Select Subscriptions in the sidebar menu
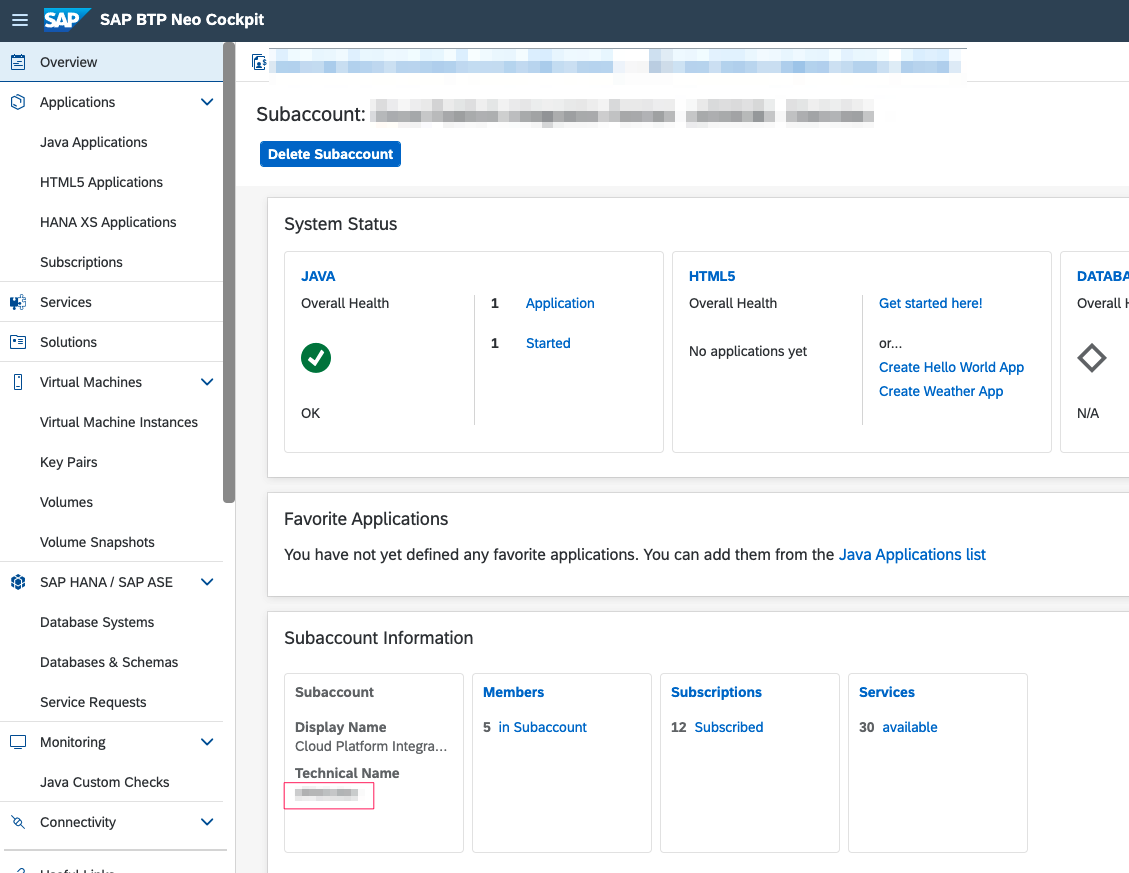This screenshot has width=1129, height=873. click(x=80, y=261)
